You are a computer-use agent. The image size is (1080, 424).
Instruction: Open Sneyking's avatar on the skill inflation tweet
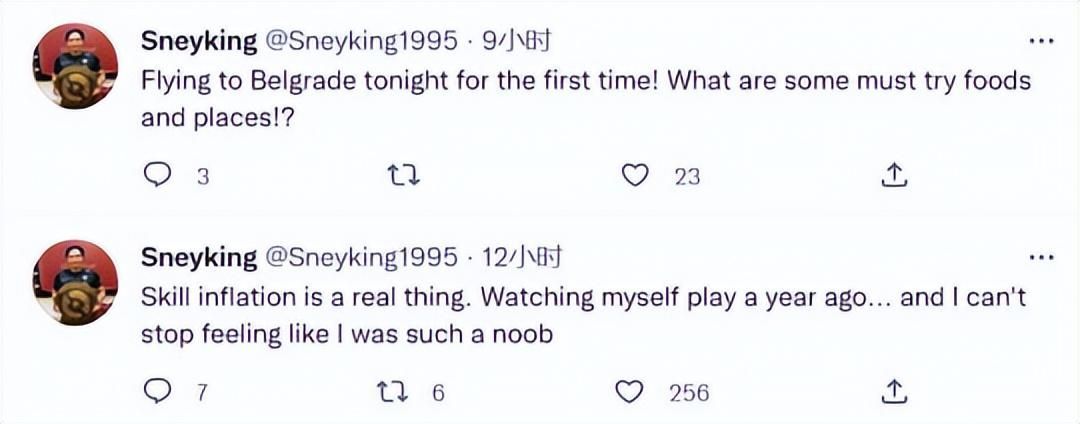point(76,280)
